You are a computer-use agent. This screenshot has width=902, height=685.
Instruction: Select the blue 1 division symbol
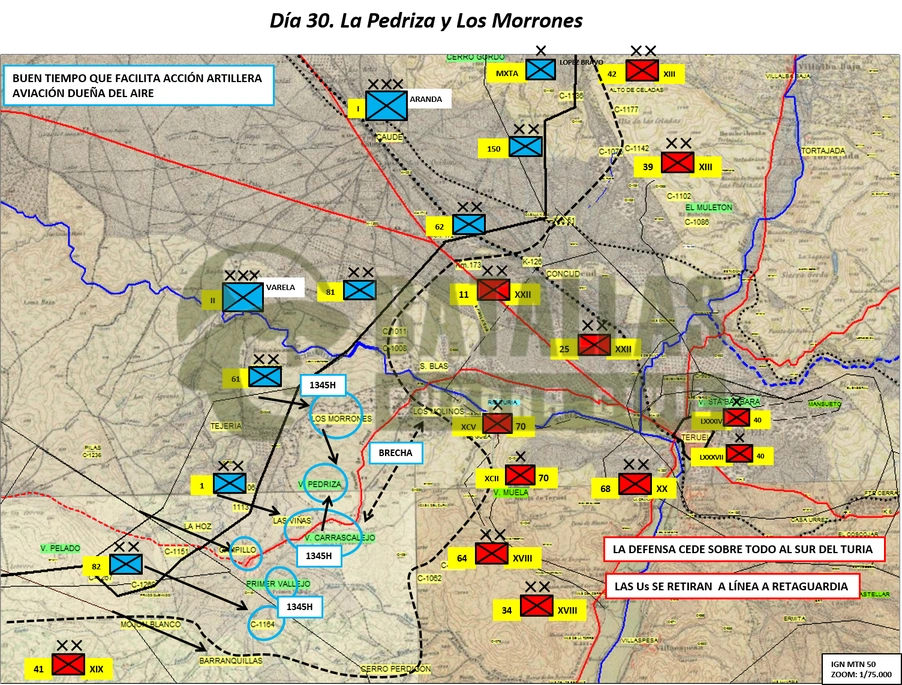230,483
